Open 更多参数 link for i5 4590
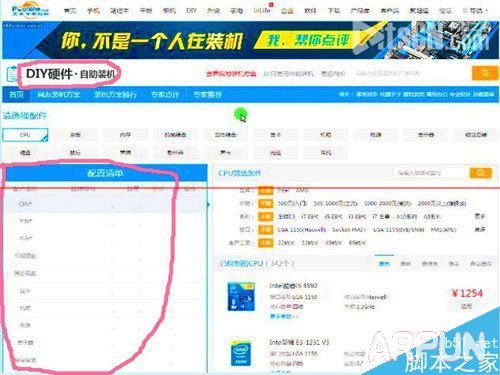 click(283, 316)
